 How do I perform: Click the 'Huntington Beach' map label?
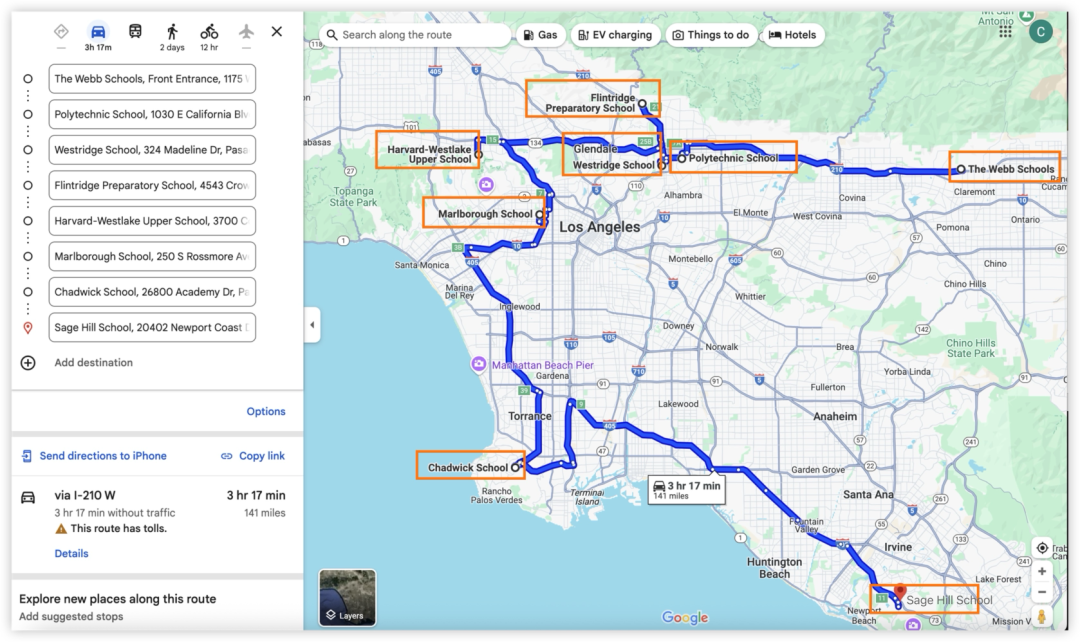[x=774, y=568]
